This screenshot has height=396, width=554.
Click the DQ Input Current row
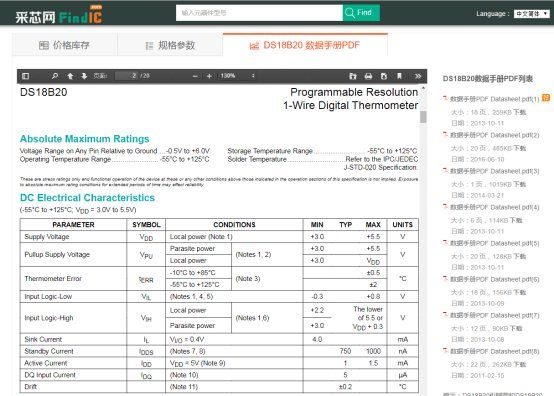(x=219, y=375)
